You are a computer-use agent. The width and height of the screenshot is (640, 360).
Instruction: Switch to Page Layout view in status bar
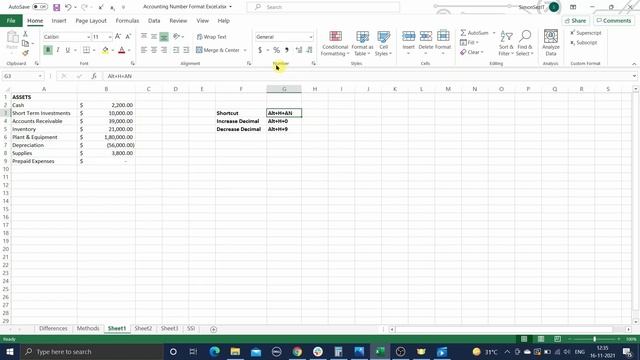540,339
